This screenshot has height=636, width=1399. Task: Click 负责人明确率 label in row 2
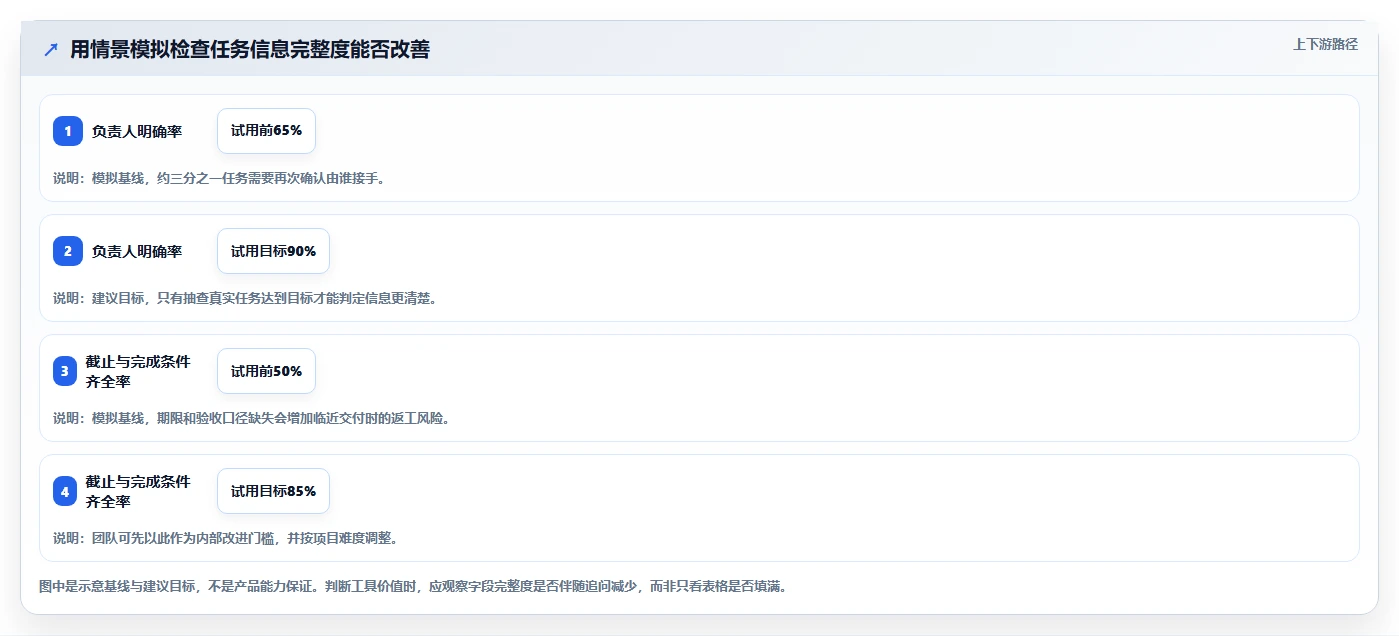137,251
